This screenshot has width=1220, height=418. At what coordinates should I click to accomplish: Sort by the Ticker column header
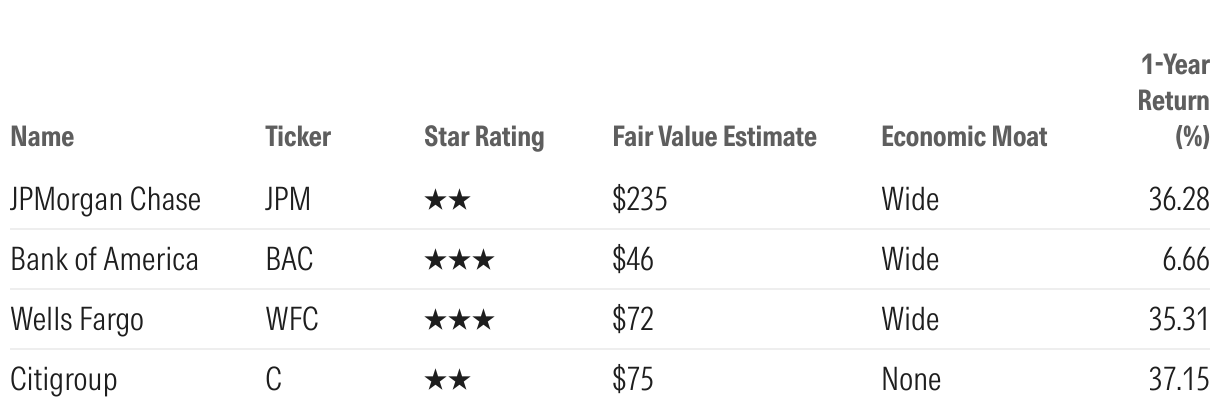[x=297, y=138]
